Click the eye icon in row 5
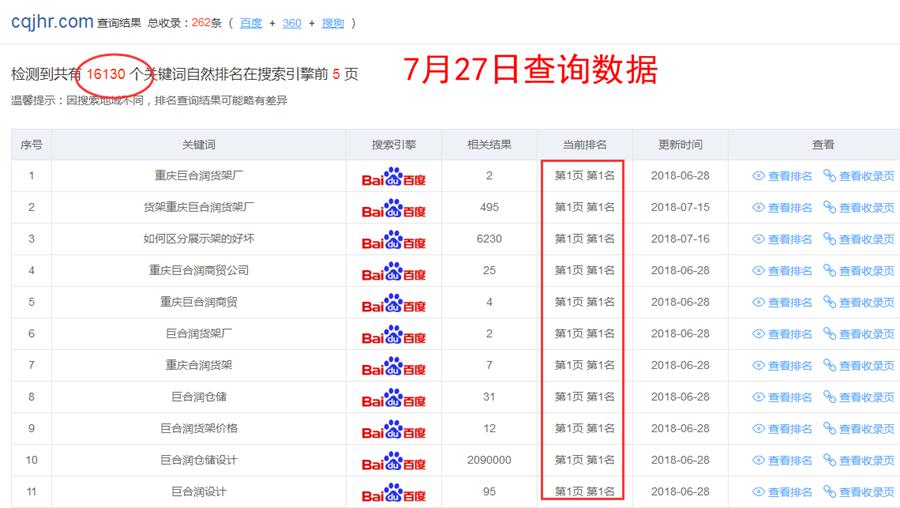Viewport: 900px width, 508px height. point(758,302)
